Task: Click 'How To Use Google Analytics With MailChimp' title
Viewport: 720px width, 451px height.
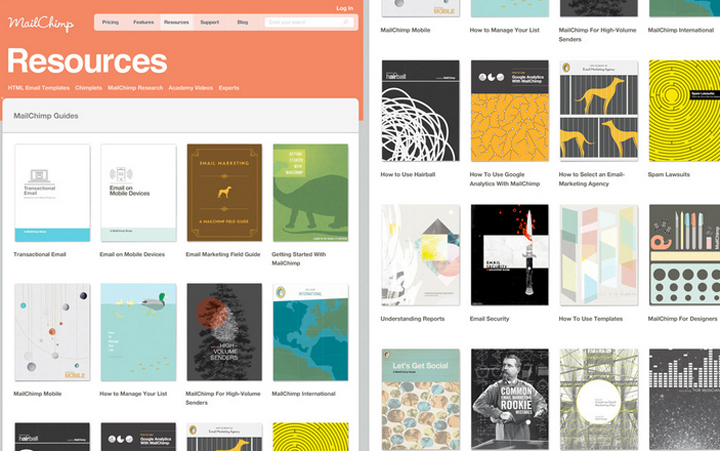Action: (505, 179)
